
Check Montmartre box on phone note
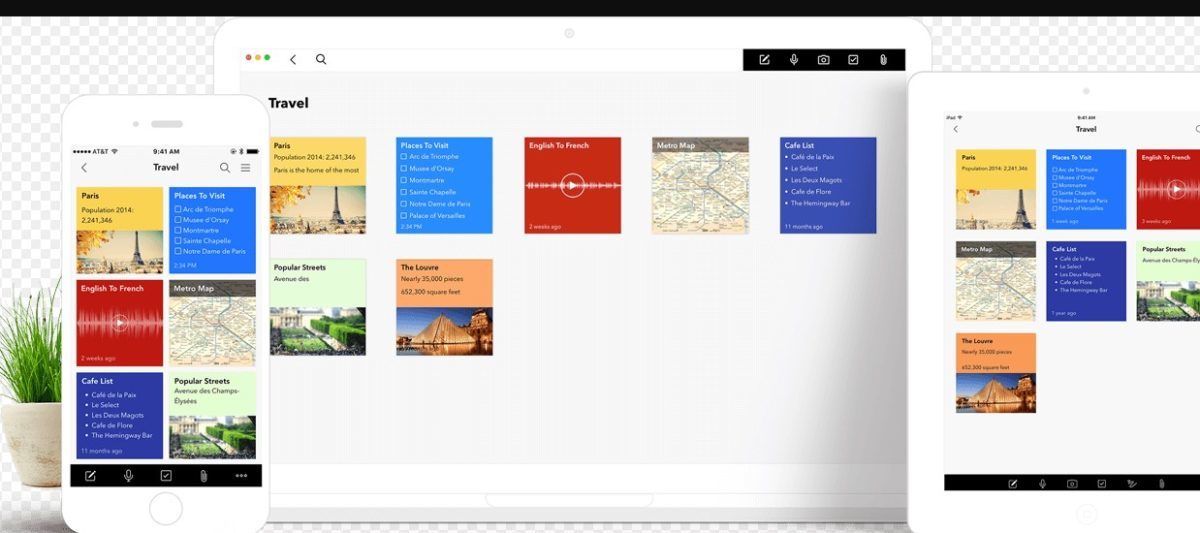[x=178, y=230]
